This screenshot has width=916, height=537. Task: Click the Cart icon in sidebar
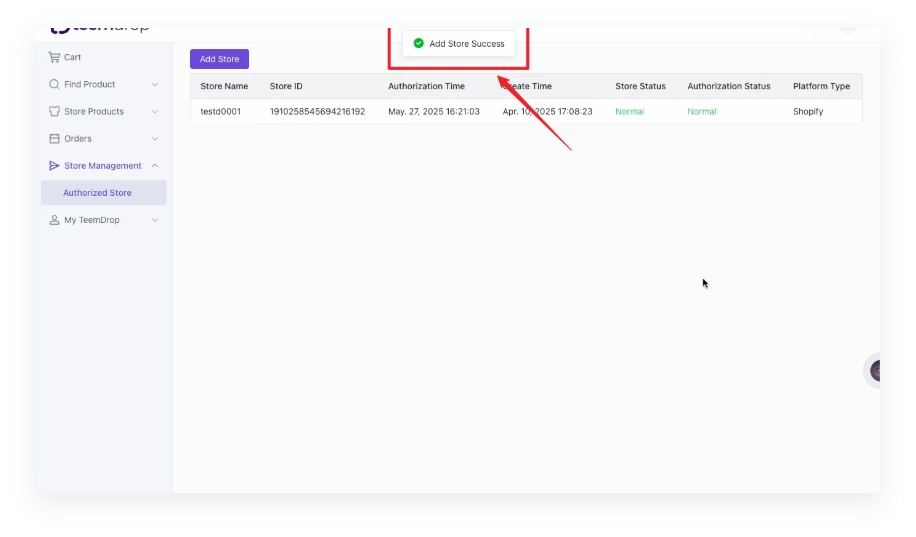pyautogui.click(x=54, y=57)
